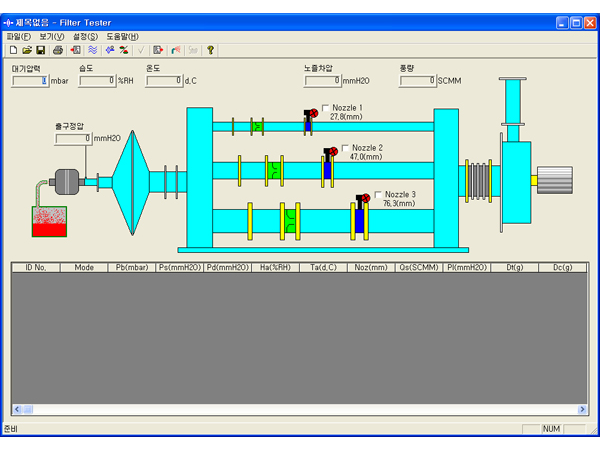600x450 pixels.
Task: Toggle the Nozzle 3 checkbox
Action: [378, 194]
